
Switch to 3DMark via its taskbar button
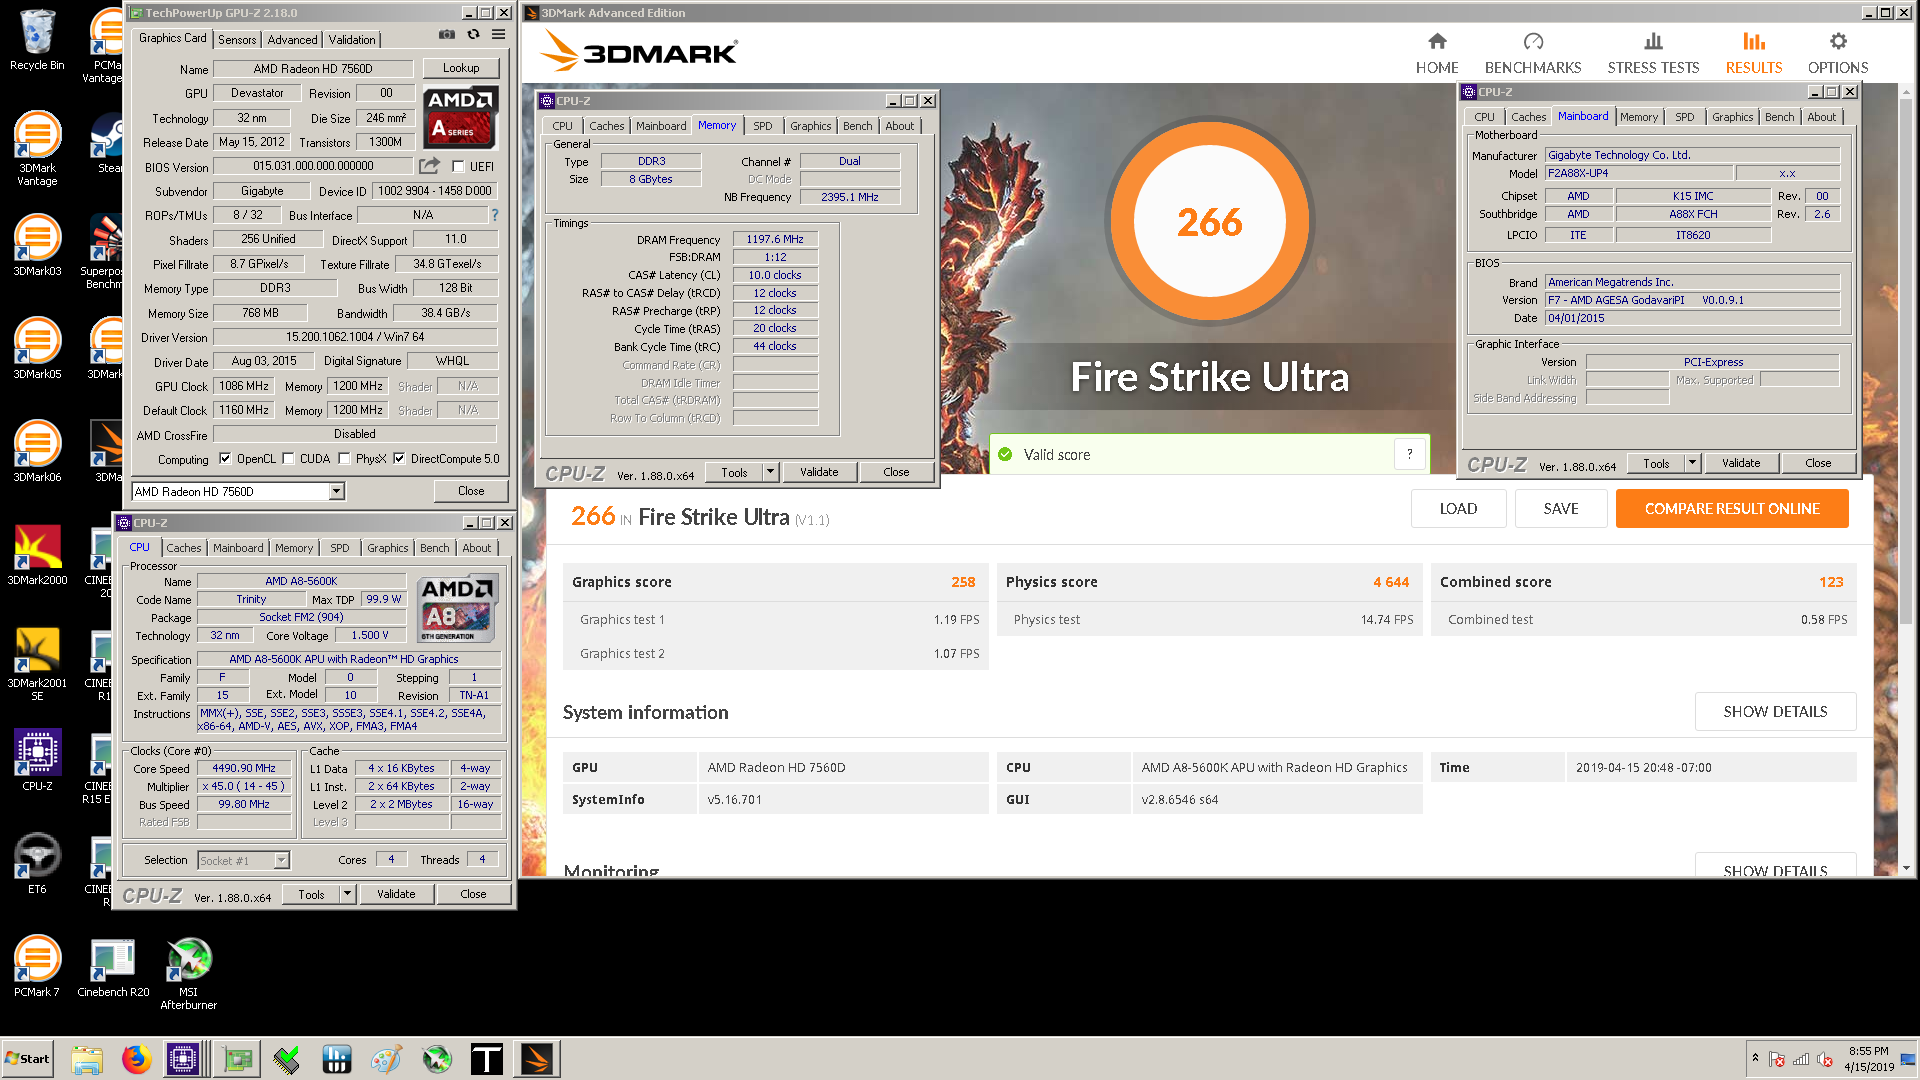537,1059
